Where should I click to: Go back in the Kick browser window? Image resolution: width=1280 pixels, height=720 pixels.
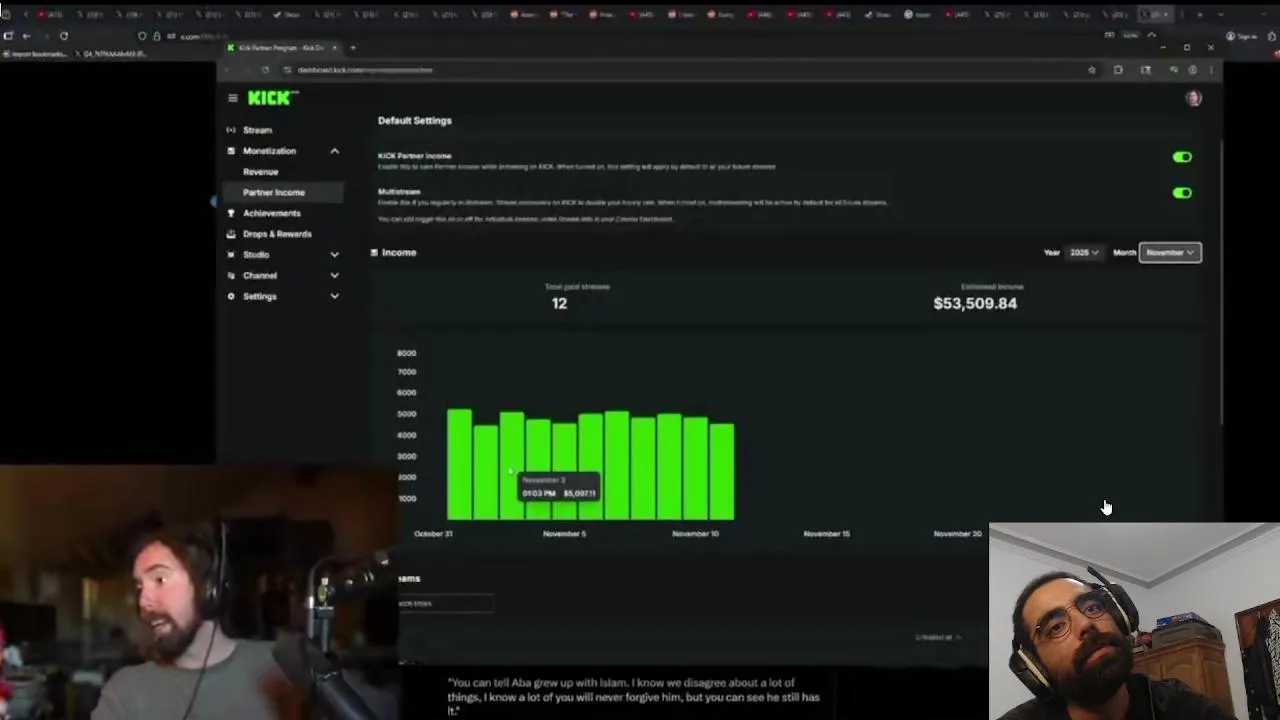(x=227, y=70)
